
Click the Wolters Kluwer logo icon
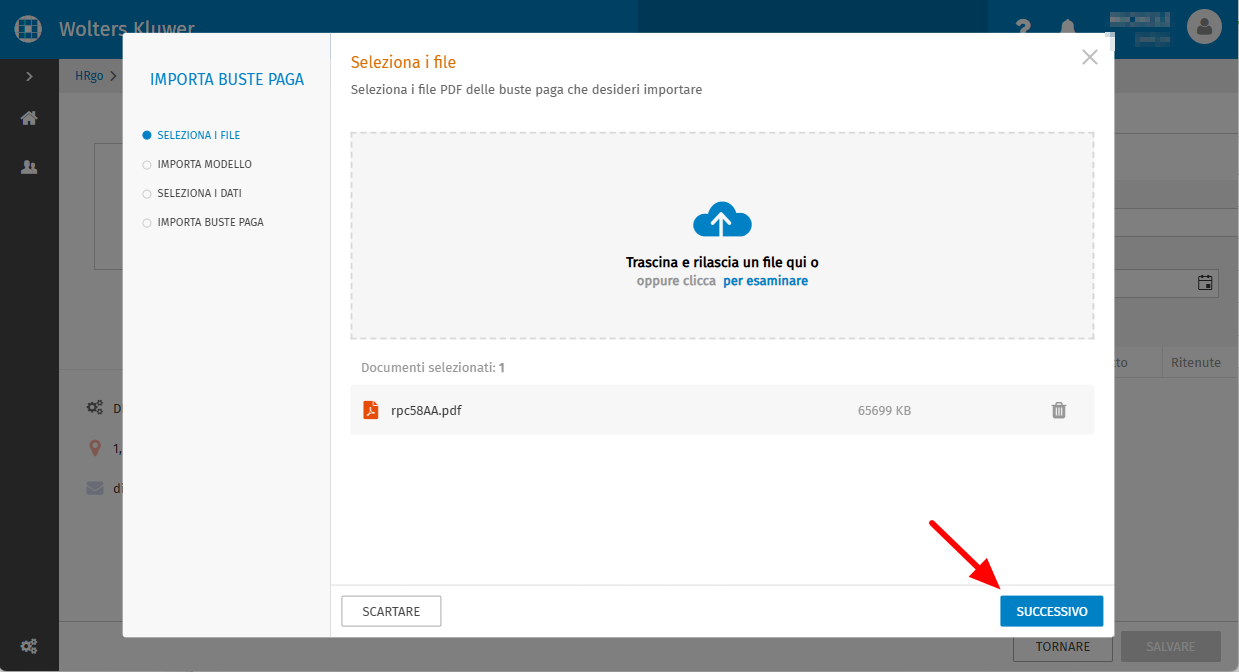pos(28,27)
